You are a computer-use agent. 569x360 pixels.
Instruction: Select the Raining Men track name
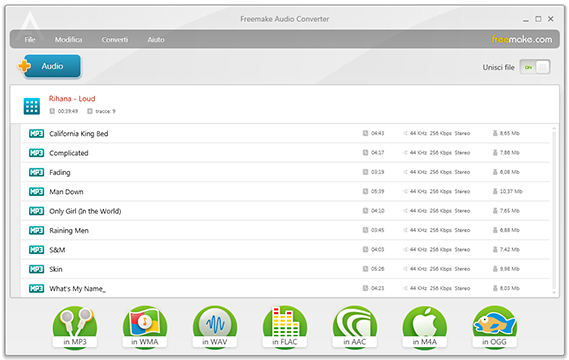pos(69,230)
